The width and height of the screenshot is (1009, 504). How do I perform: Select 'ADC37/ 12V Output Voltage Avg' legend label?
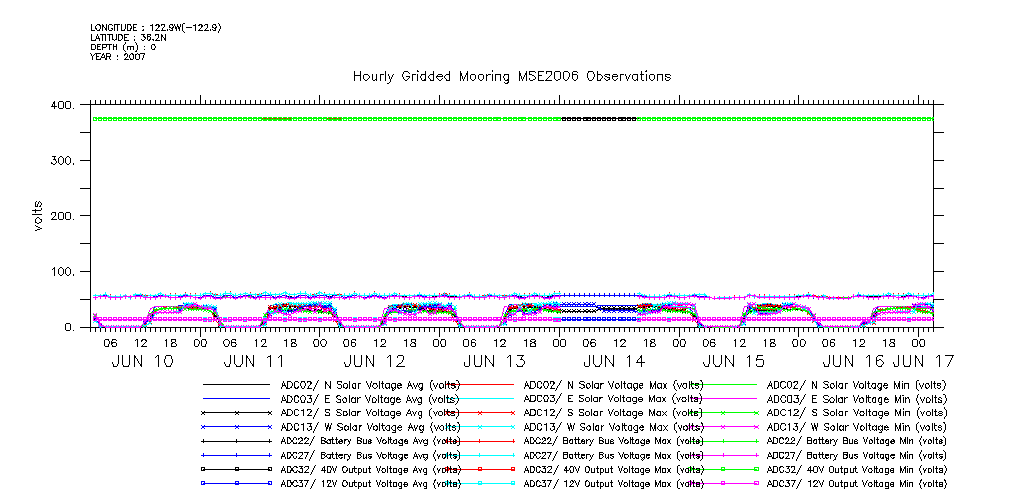tap(370, 482)
